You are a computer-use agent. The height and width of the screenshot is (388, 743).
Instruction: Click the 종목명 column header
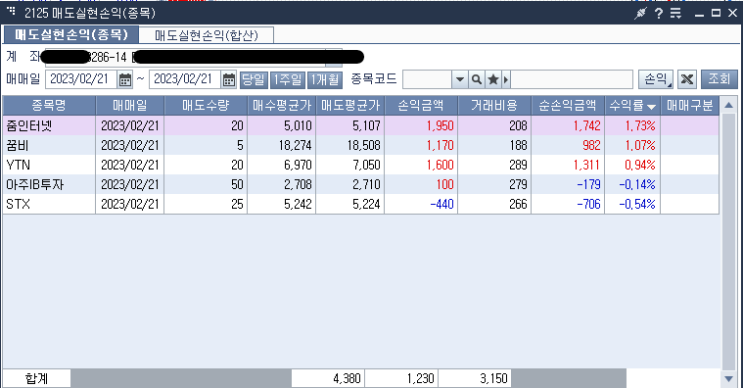49,106
